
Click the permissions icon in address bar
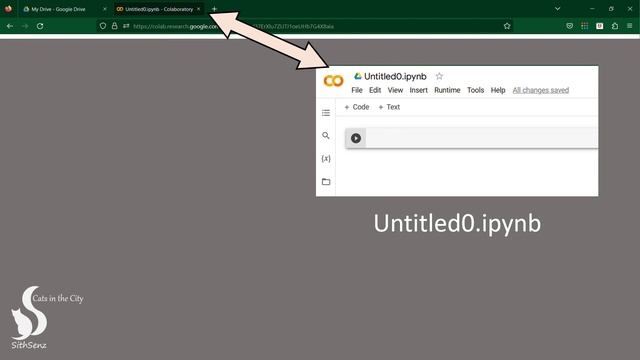(126, 26)
